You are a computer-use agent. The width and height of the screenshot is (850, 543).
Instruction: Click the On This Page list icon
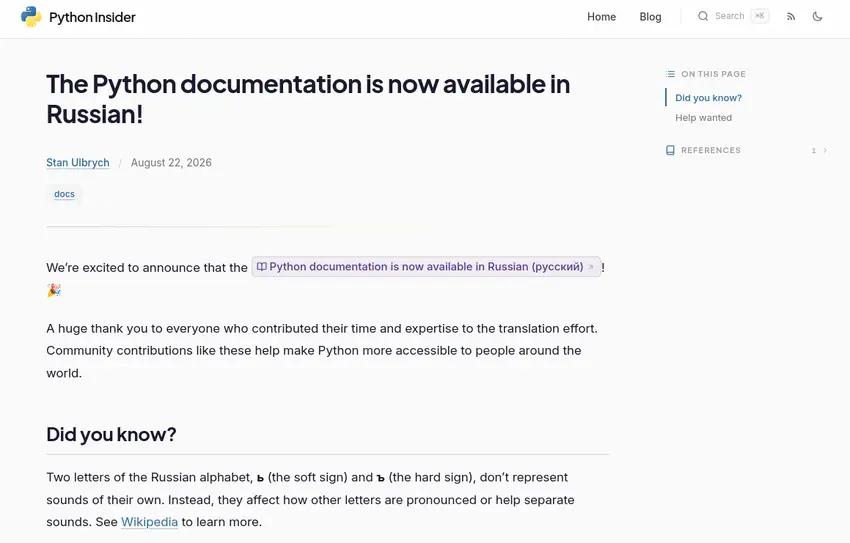pyautogui.click(x=671, y=74)
